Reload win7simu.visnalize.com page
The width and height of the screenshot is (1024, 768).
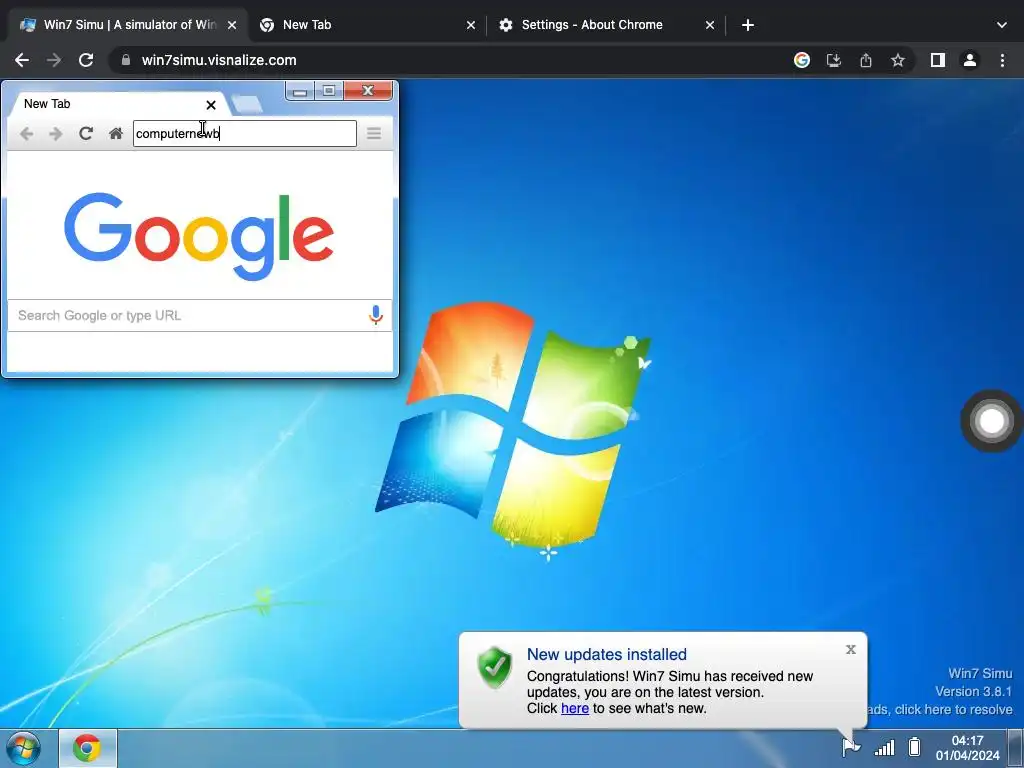pyautogui.click(x=86, y=60)
